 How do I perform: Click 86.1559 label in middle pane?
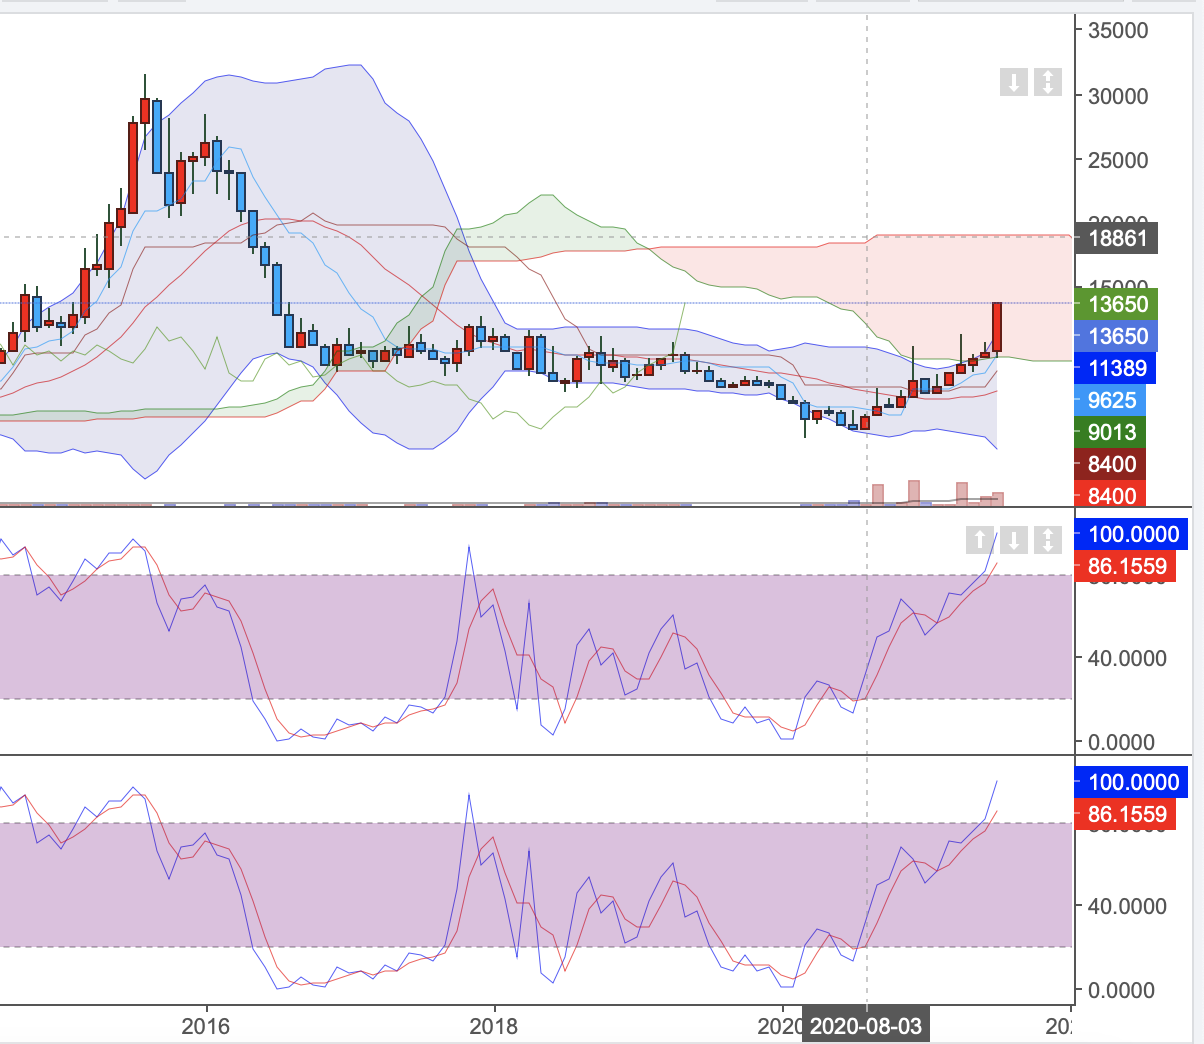[1126, 566]
